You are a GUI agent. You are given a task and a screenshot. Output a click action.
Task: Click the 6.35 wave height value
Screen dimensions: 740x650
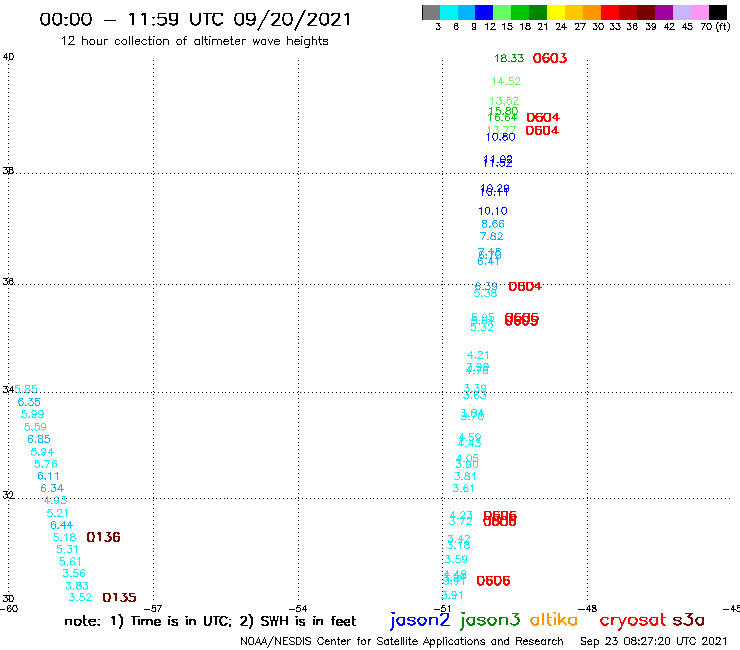click(x=29, y=402)
